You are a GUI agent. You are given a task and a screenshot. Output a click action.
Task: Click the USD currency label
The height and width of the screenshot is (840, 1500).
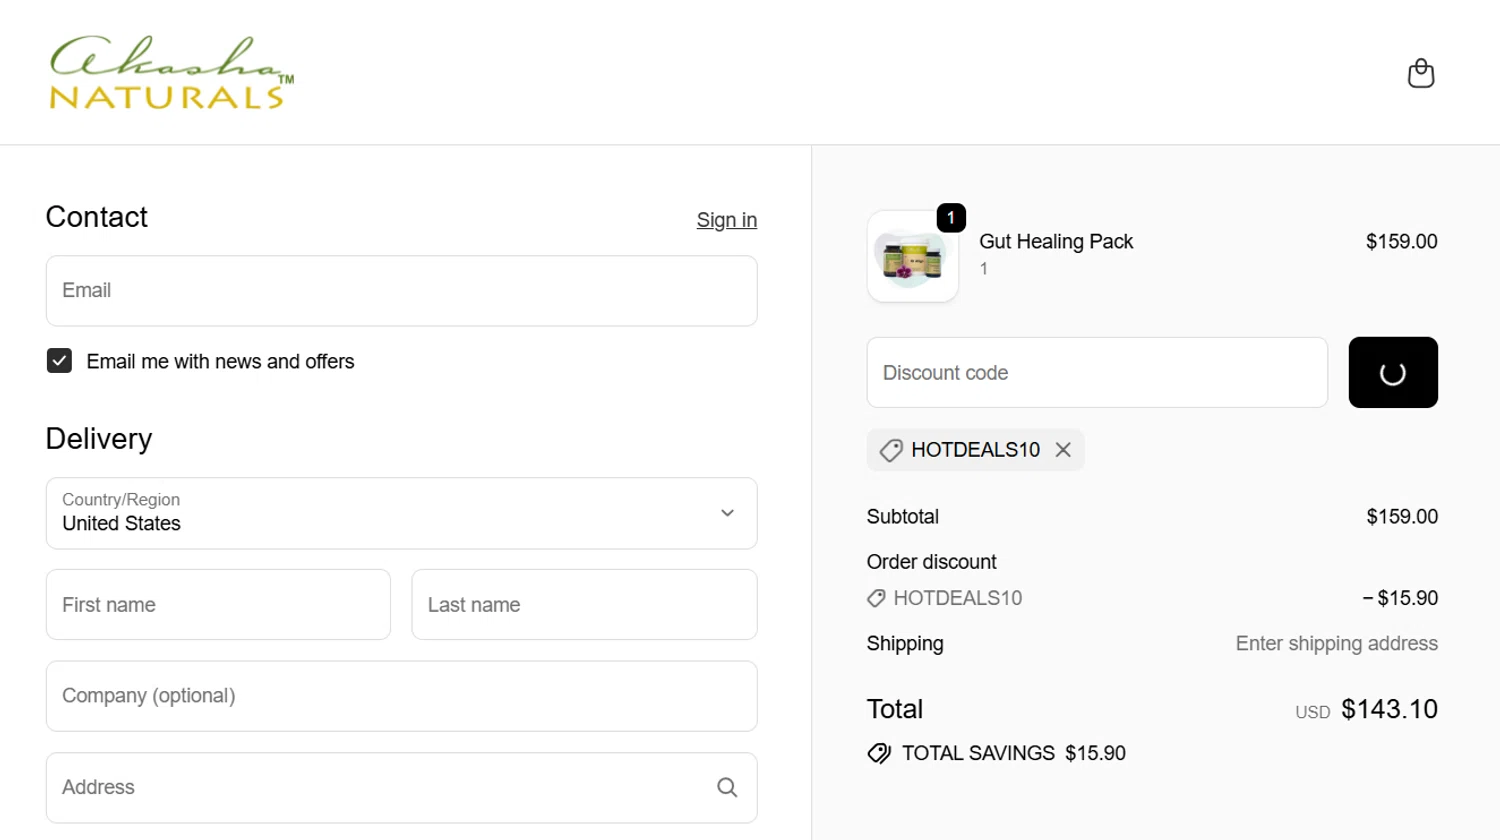1312,712
